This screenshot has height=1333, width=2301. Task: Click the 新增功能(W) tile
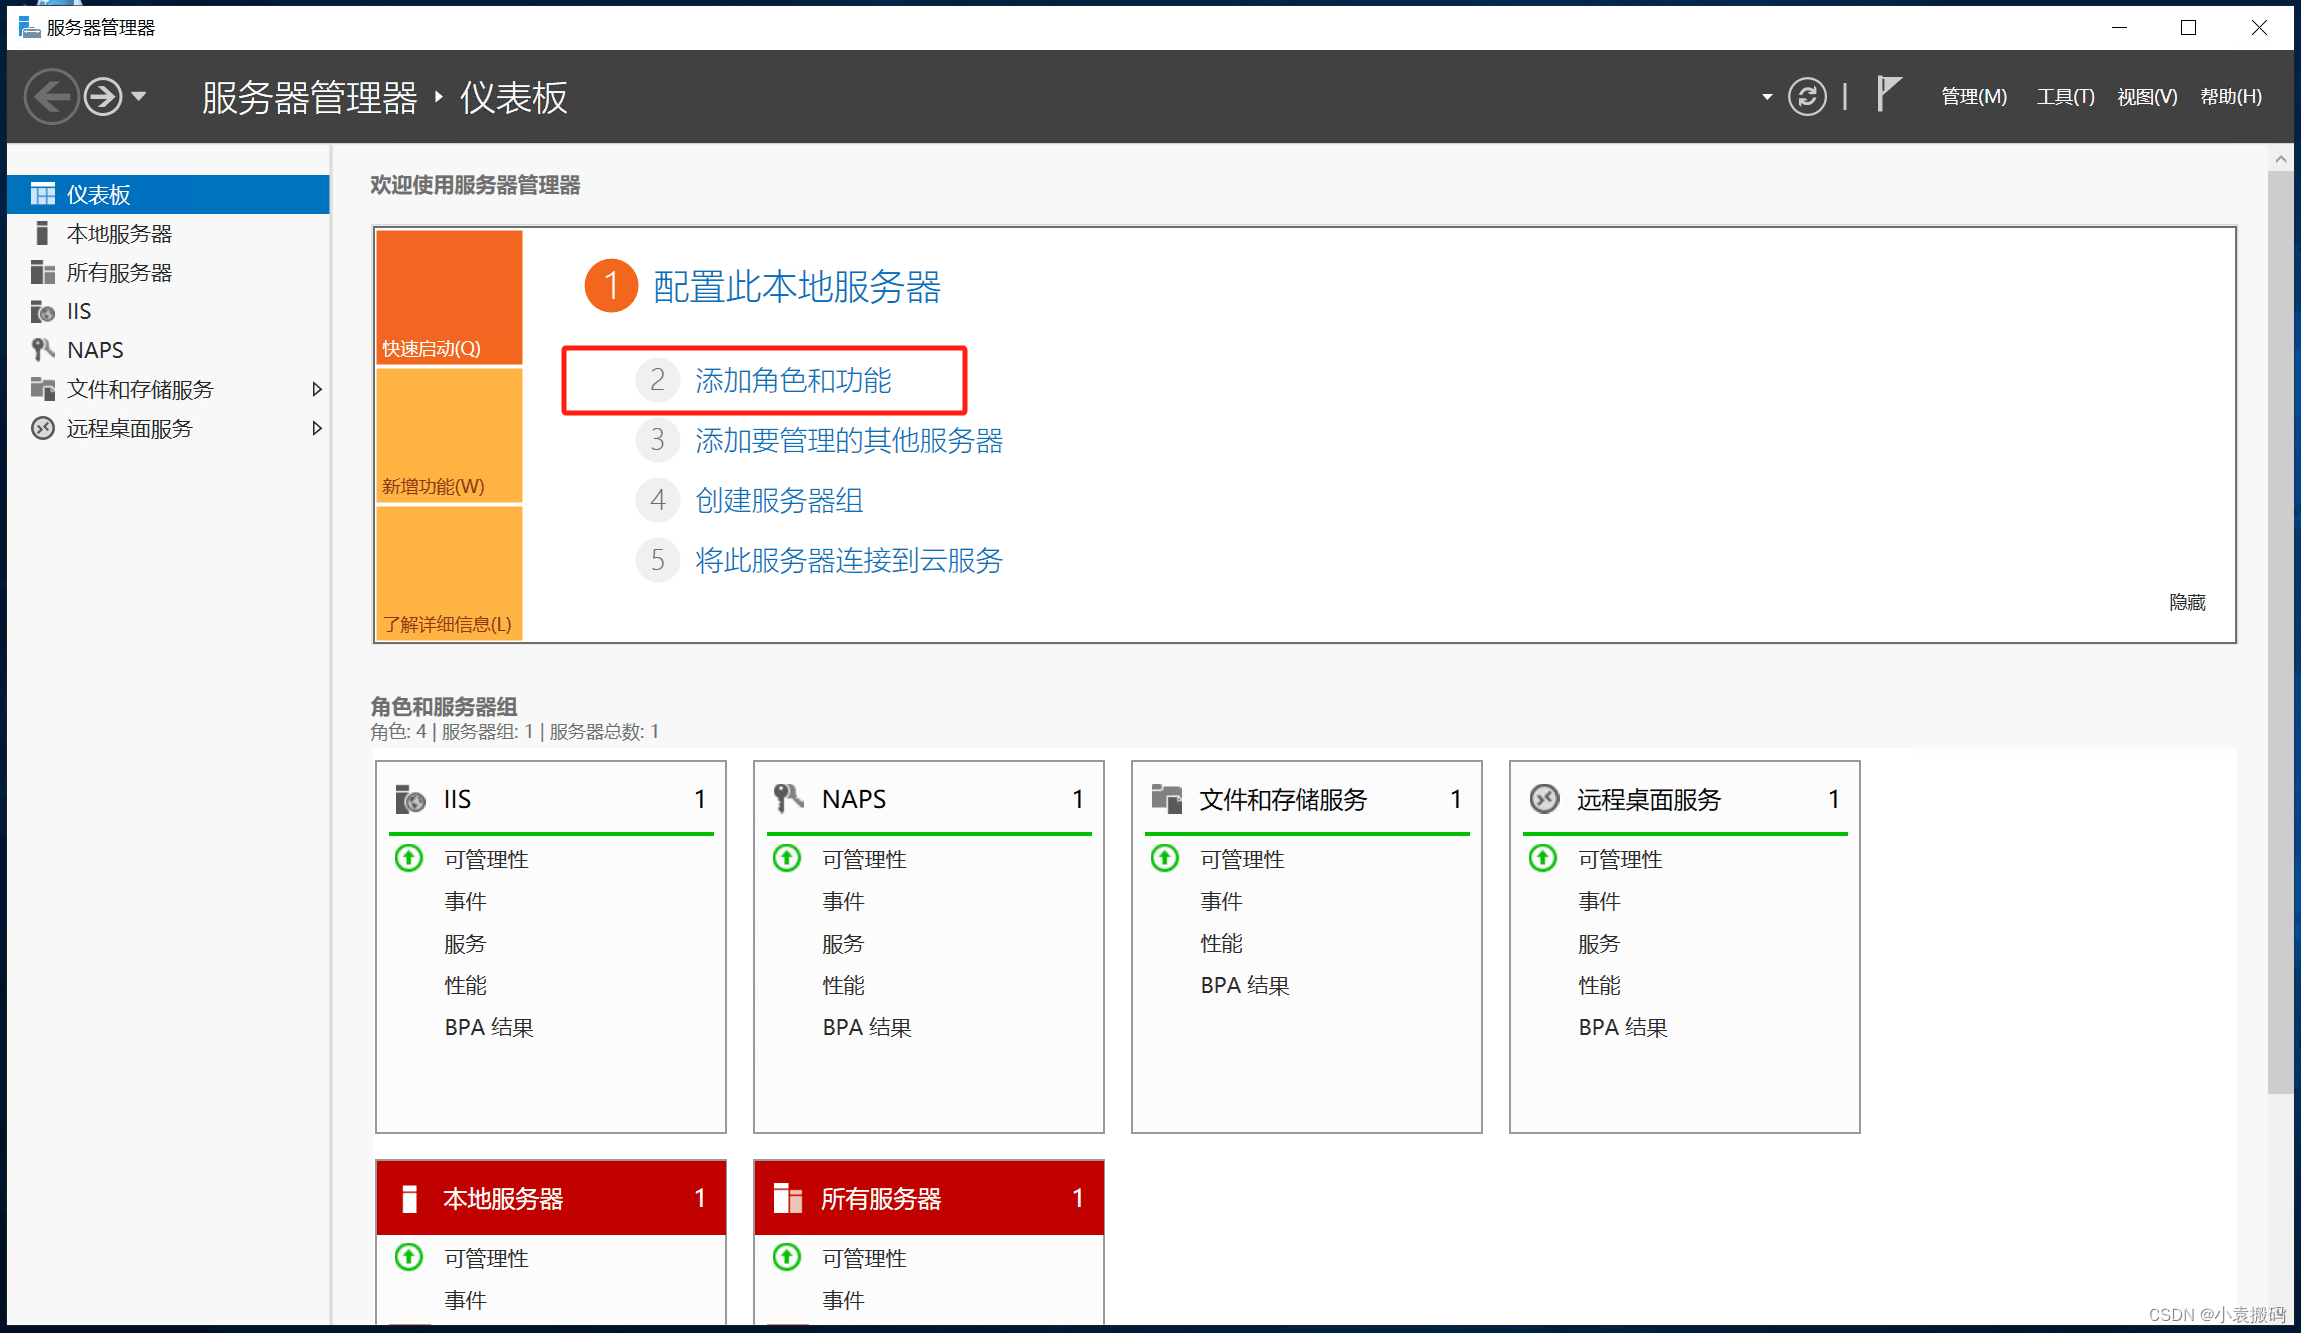pos(449,435)
